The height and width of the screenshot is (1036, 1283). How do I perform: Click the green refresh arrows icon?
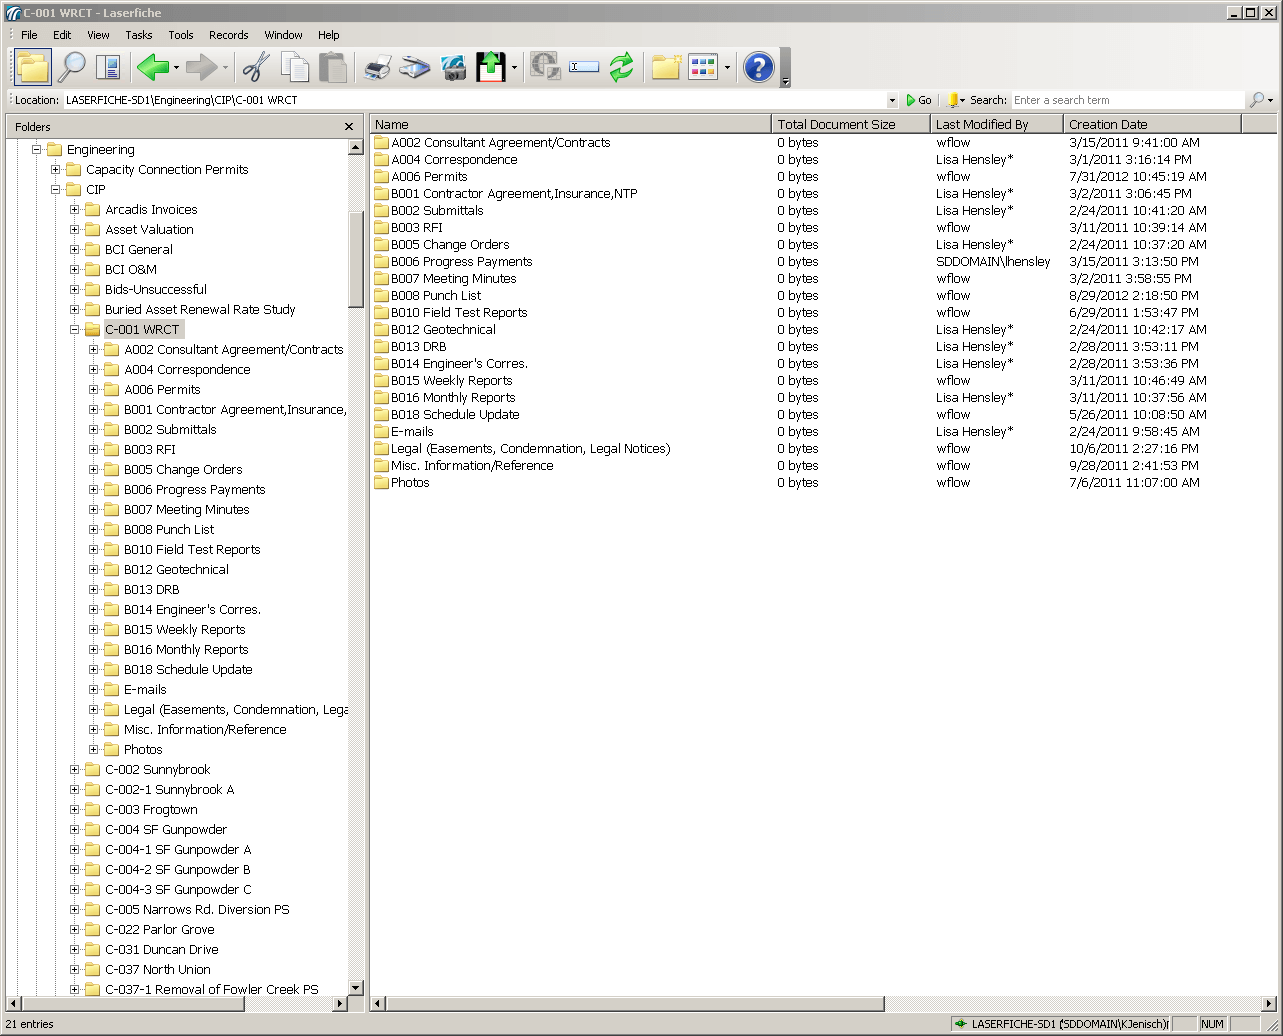(622, 67)
